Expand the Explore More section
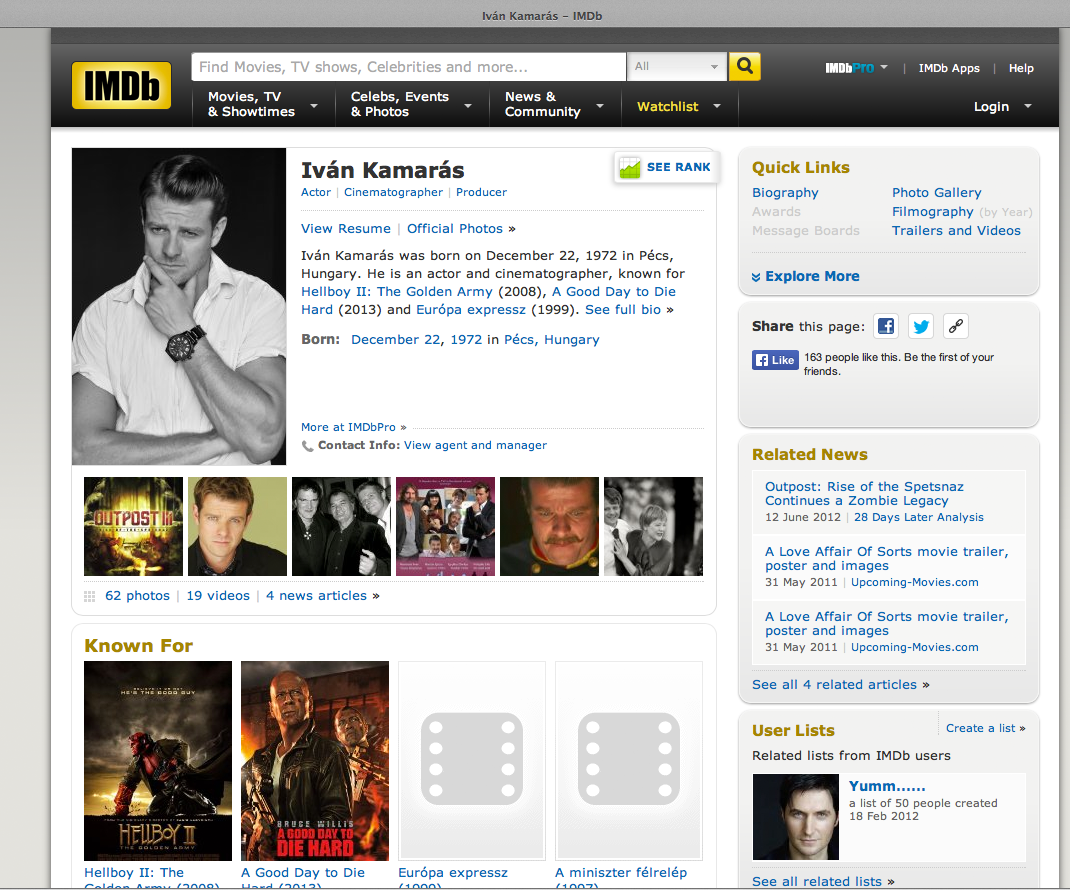The height and width of the screenshot is (890, 1070). click(x=805, y=276)
